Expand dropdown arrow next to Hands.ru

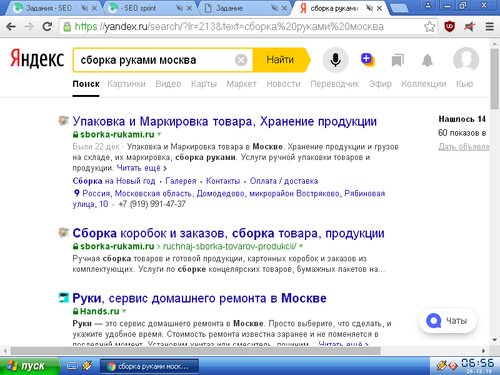coord(124,311)
